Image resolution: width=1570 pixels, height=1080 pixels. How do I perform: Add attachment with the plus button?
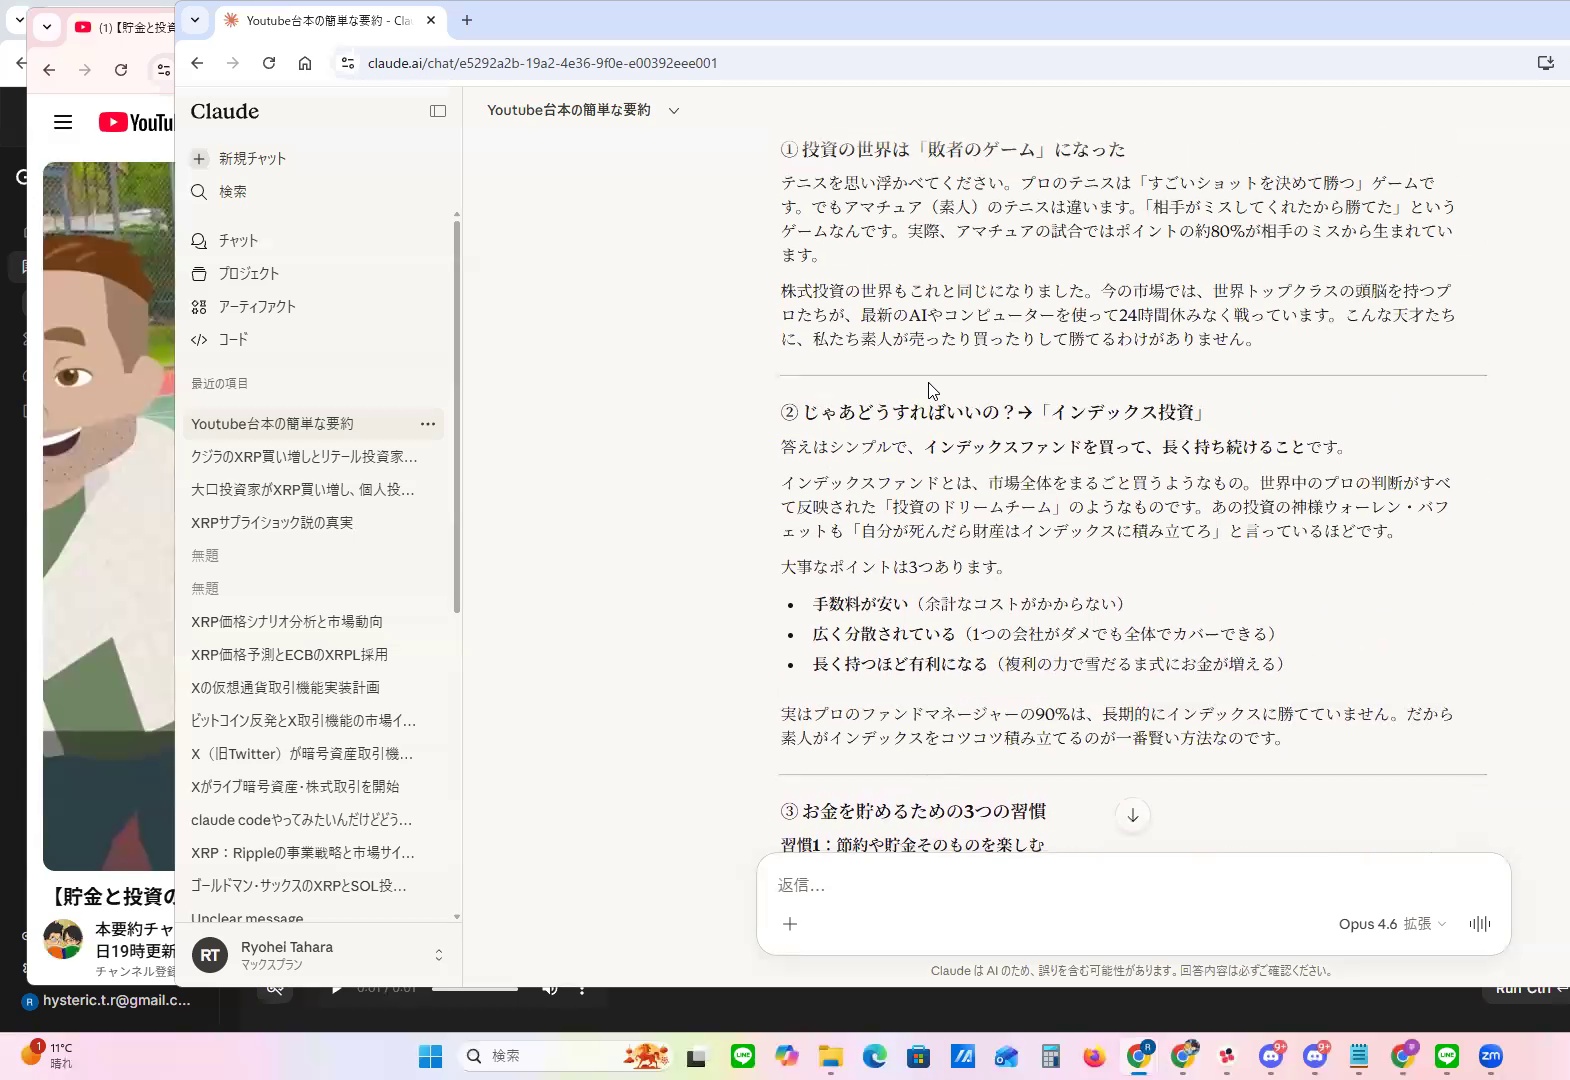(790, 924)
